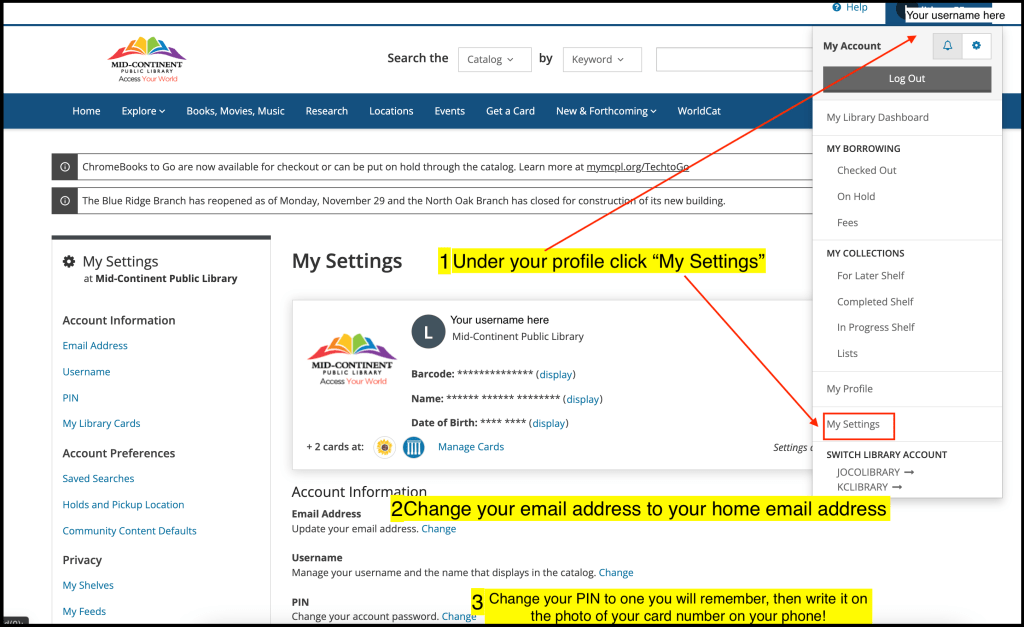Click the notification bell icon in My Account
The width and height of the screenshot is (1024, 627).
[947, 46]
